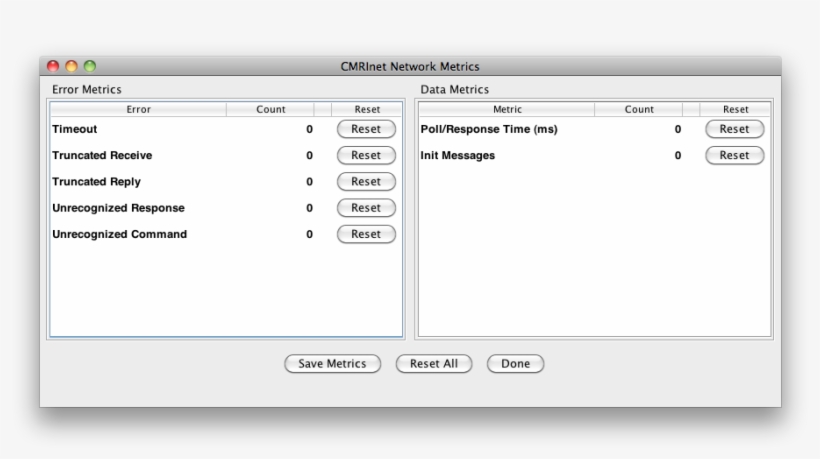Click the Truncated Receive count value

click(310, 155)
